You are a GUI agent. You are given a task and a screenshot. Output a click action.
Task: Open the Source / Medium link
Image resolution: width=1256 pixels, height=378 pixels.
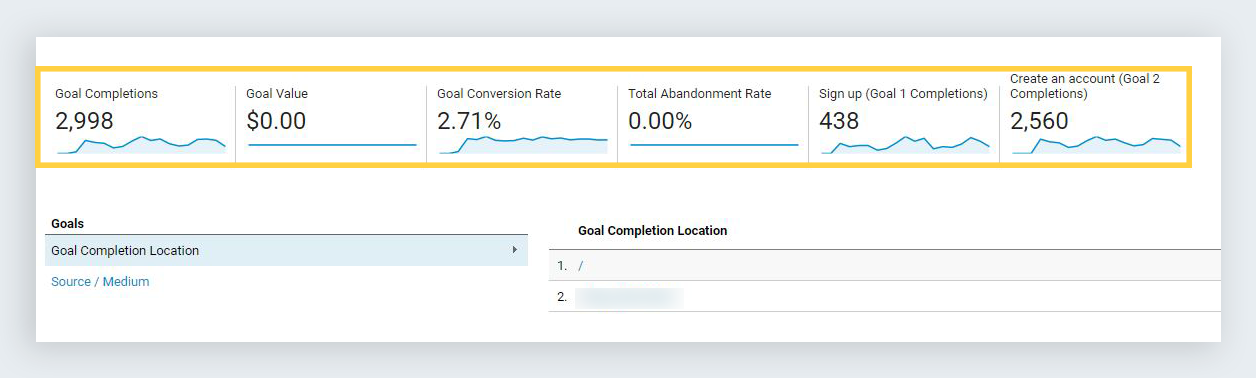100,282
